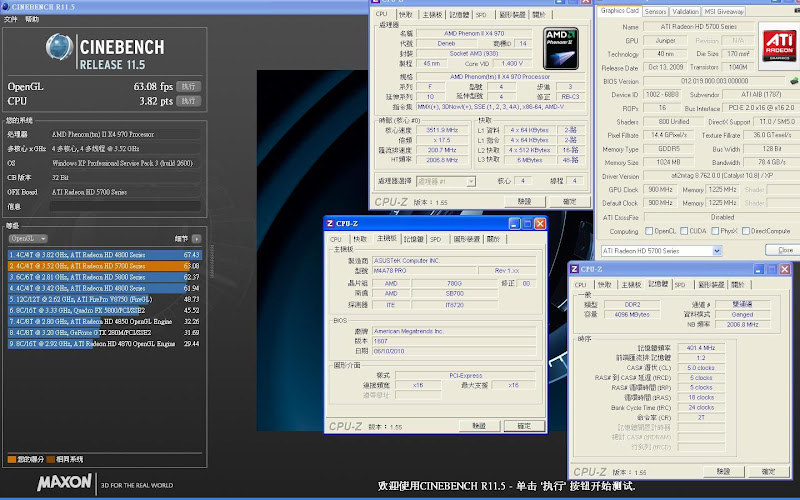Viewport: 800px width, 500px height.
Task: Switch to the 記憶體 tab in the top CPU-Z window
Action: tap(459, 15)
